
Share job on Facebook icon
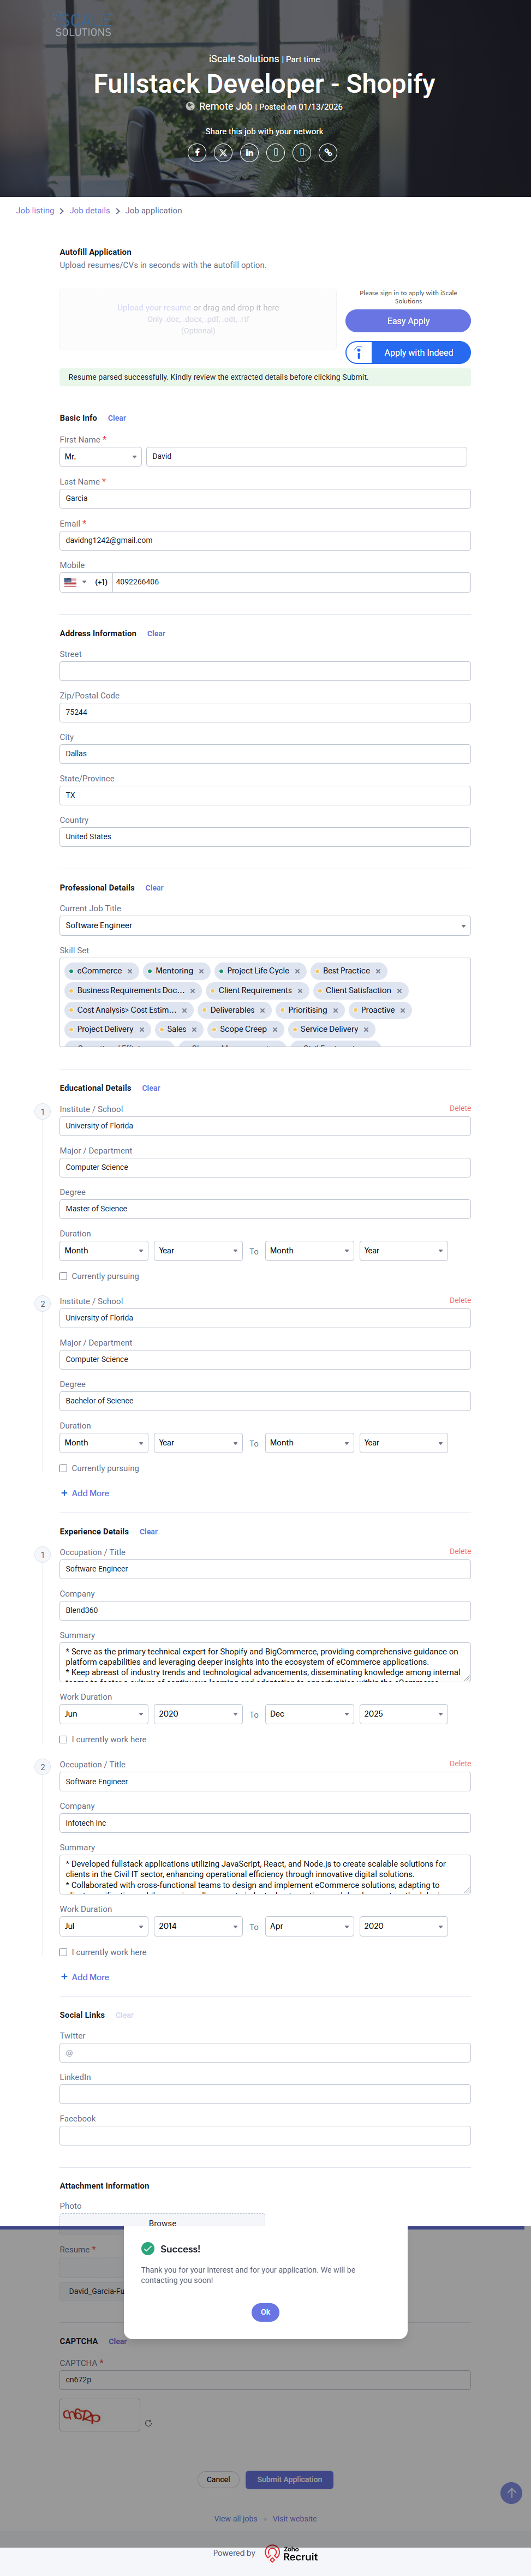point(197,153)
